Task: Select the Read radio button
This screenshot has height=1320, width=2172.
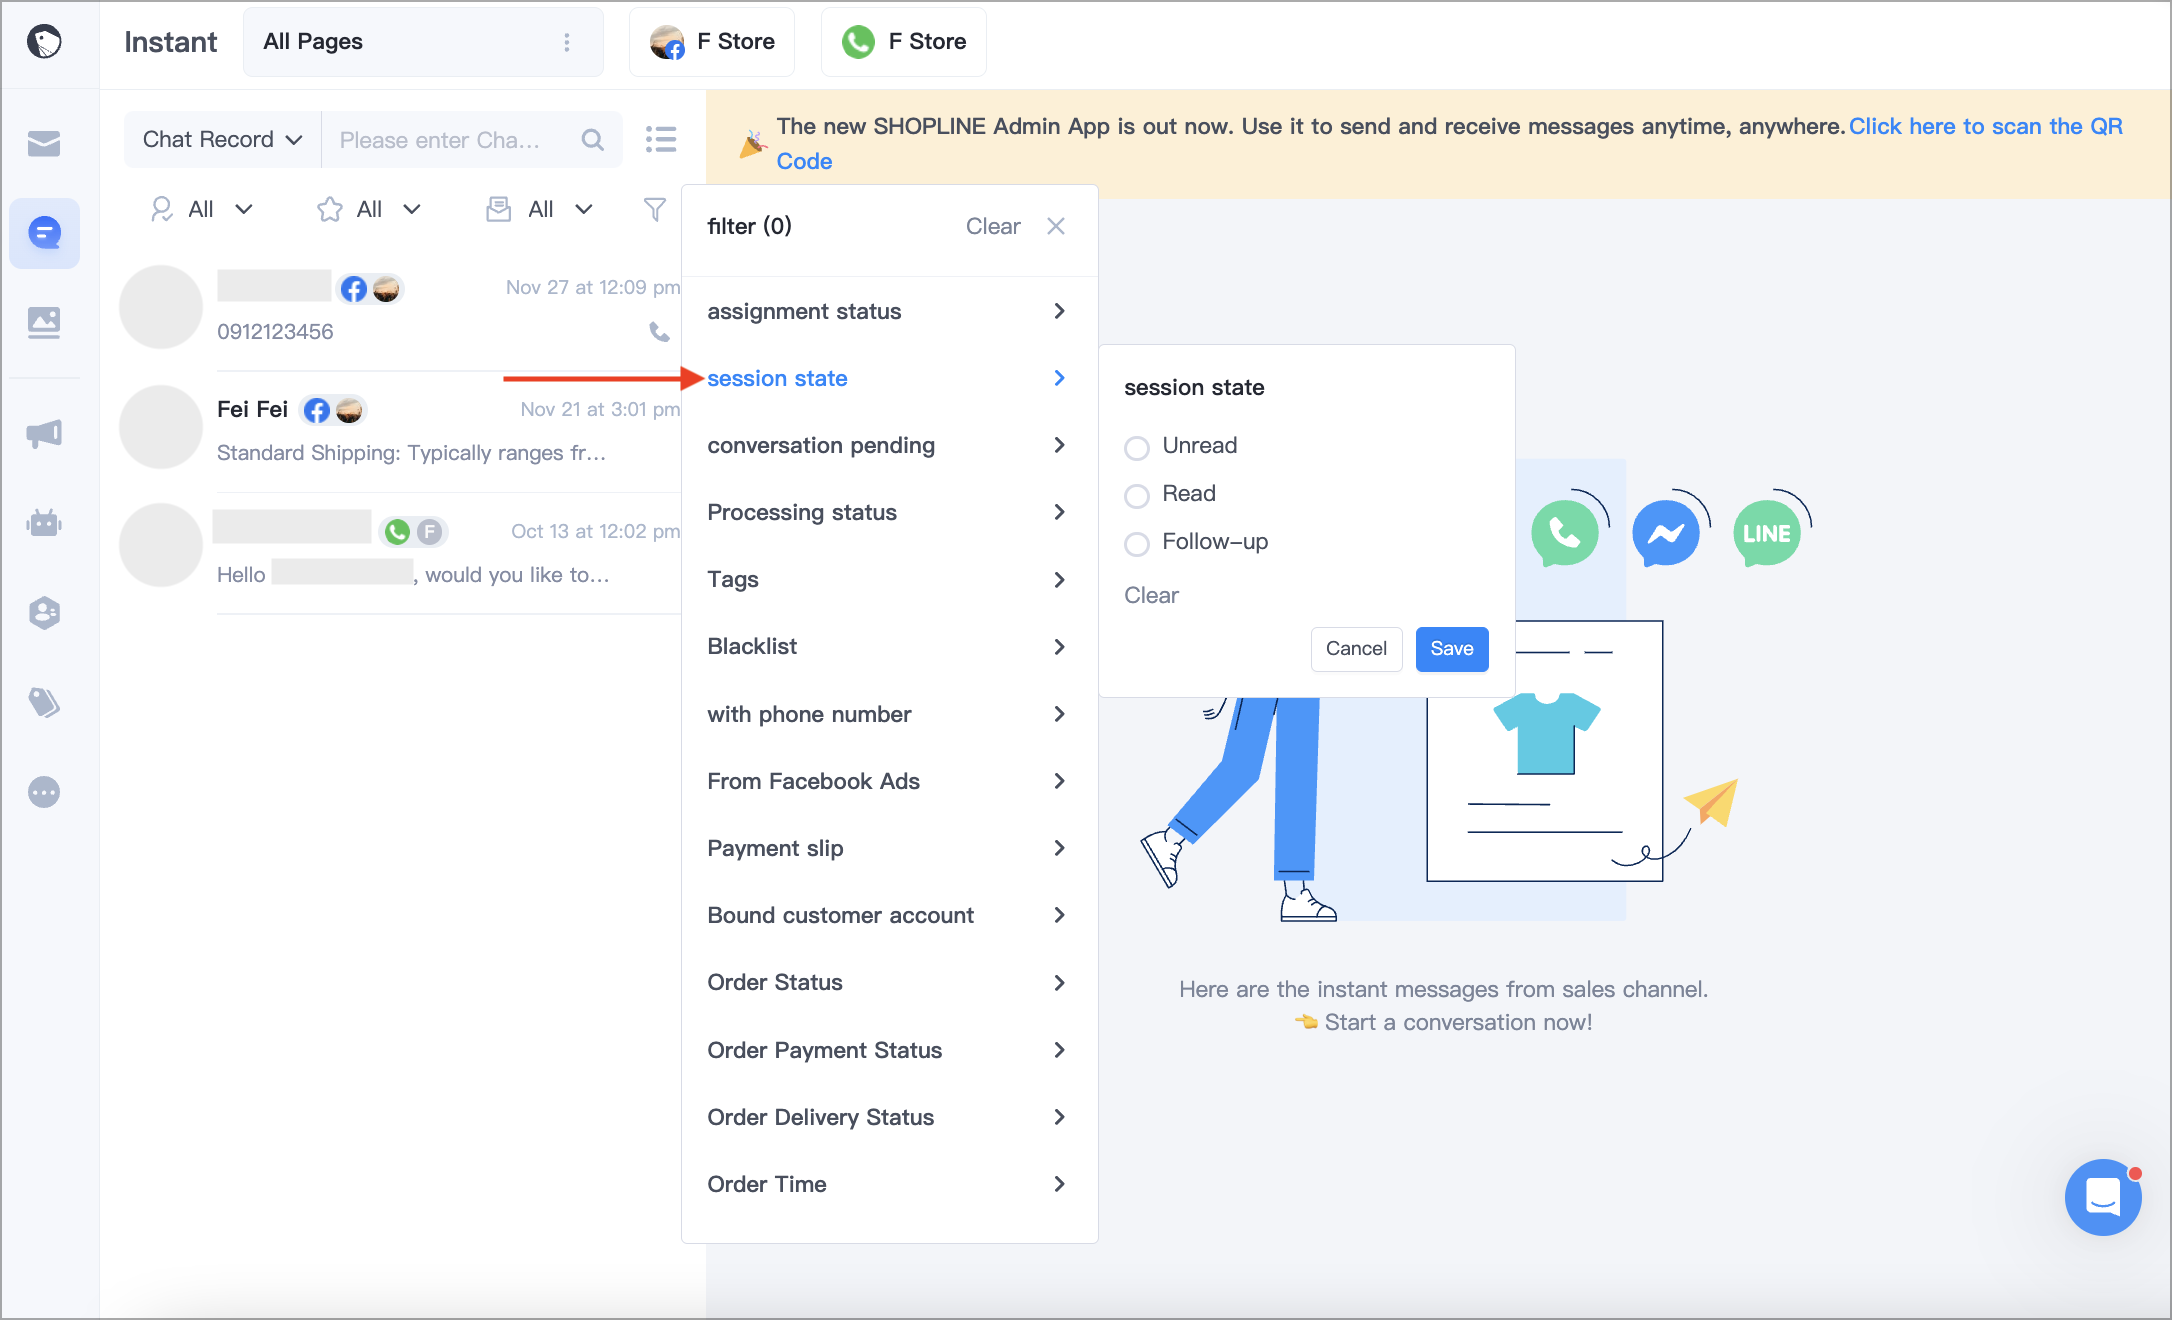Action: pos(1137,495)
